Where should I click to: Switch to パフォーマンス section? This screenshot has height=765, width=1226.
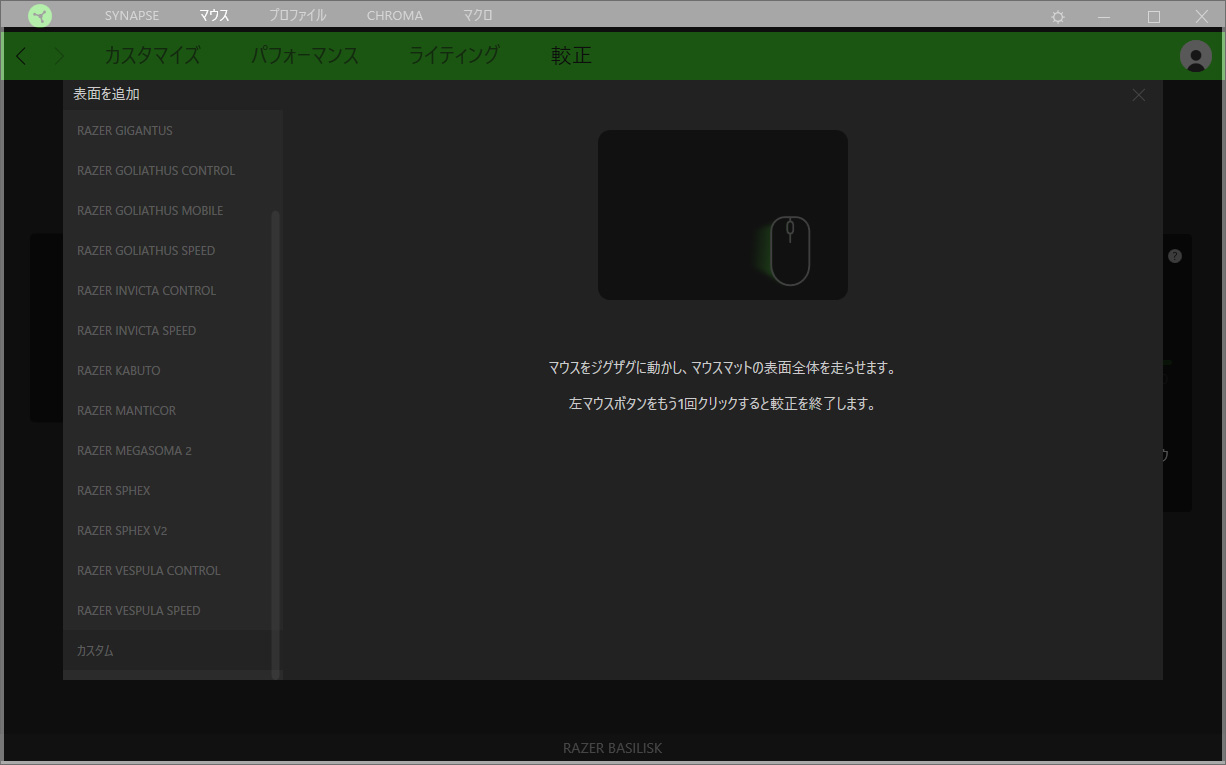(x=305, y=56)
